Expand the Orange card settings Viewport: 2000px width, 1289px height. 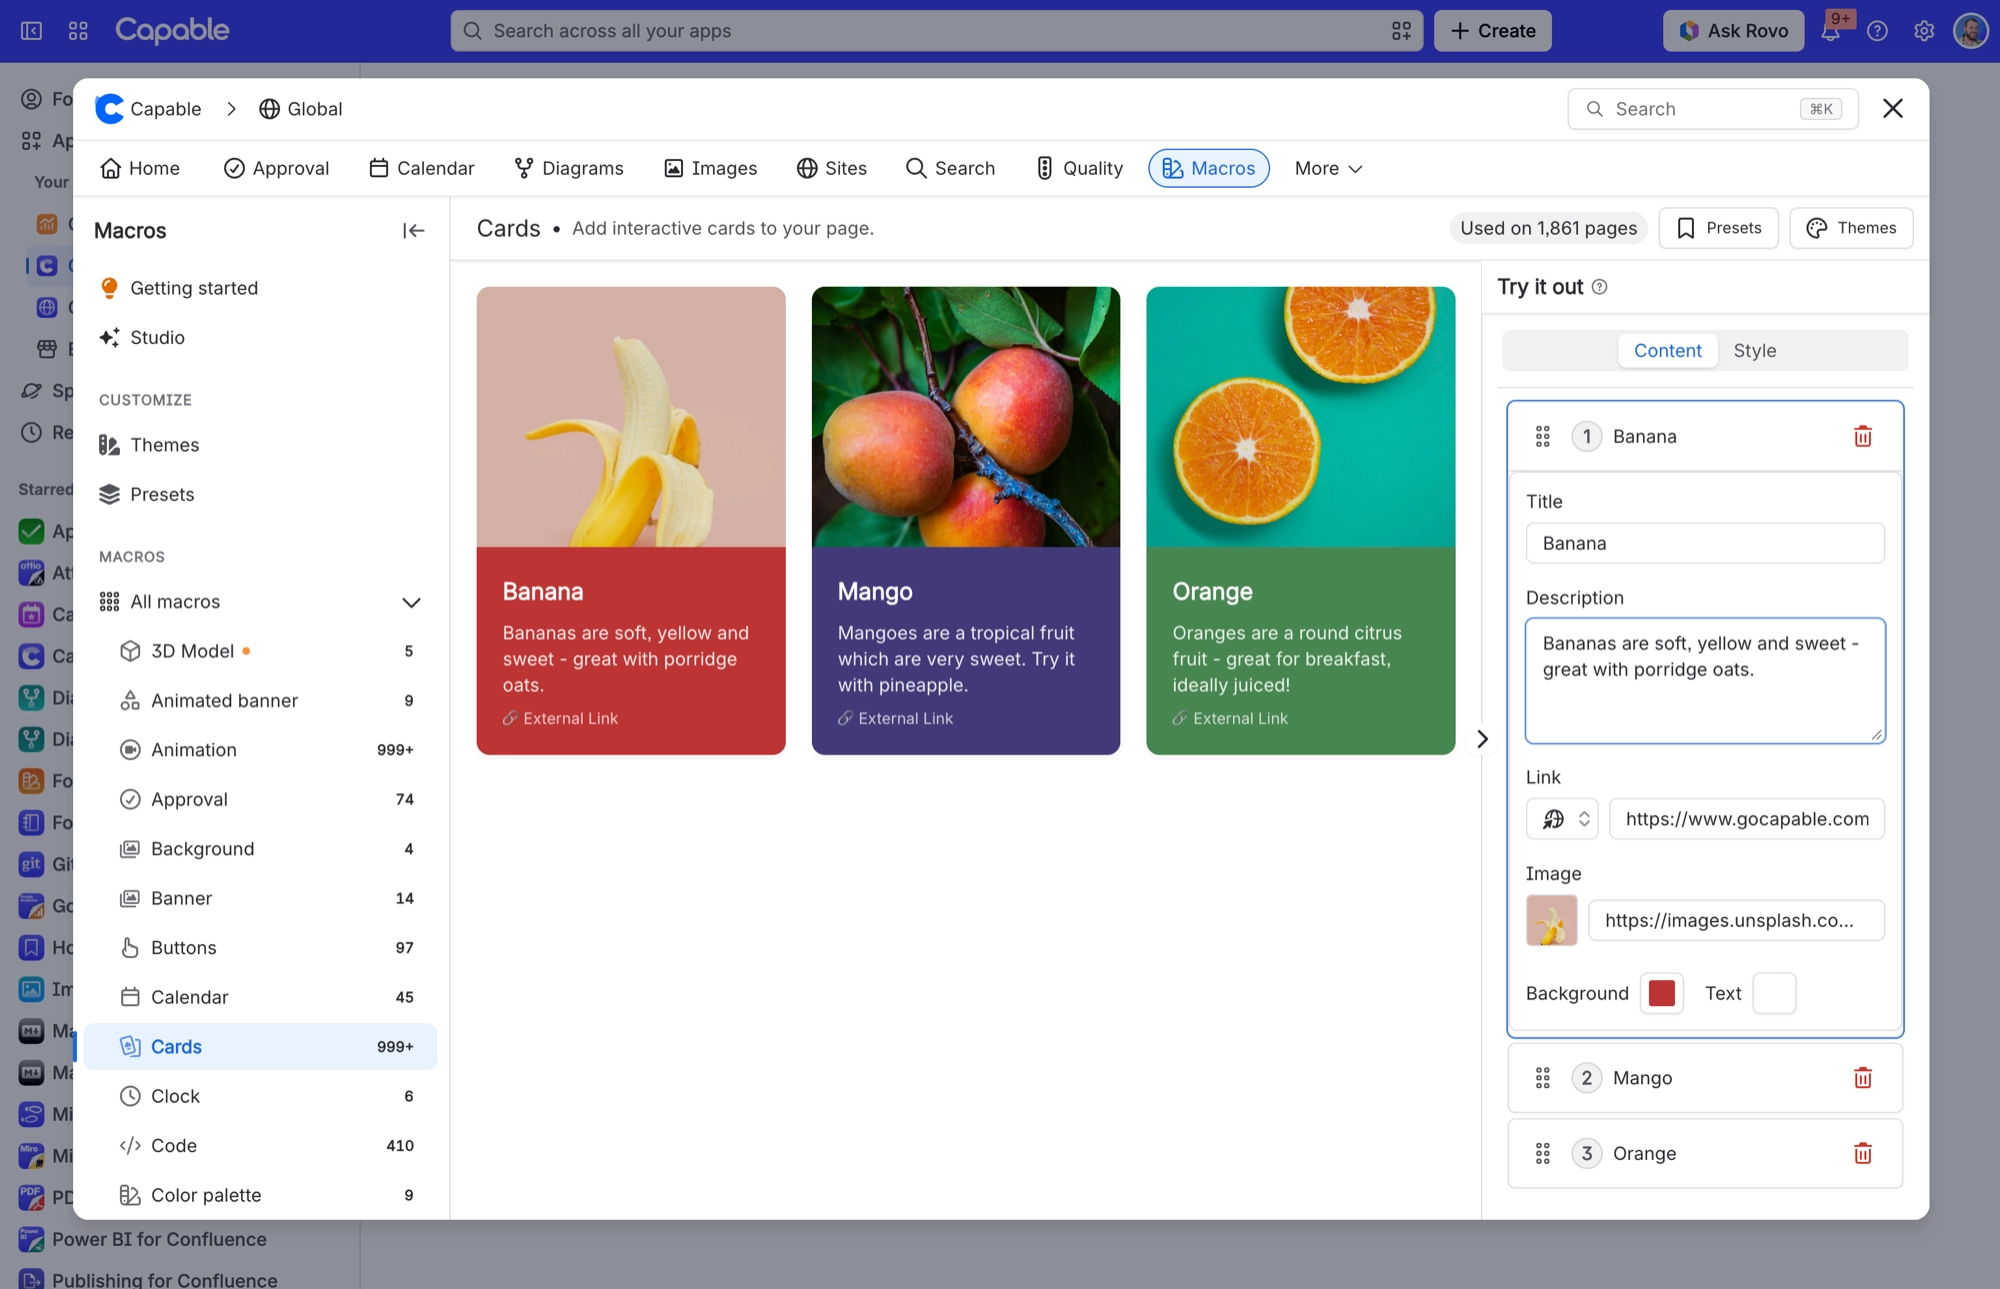(x=1705, y=1154)
